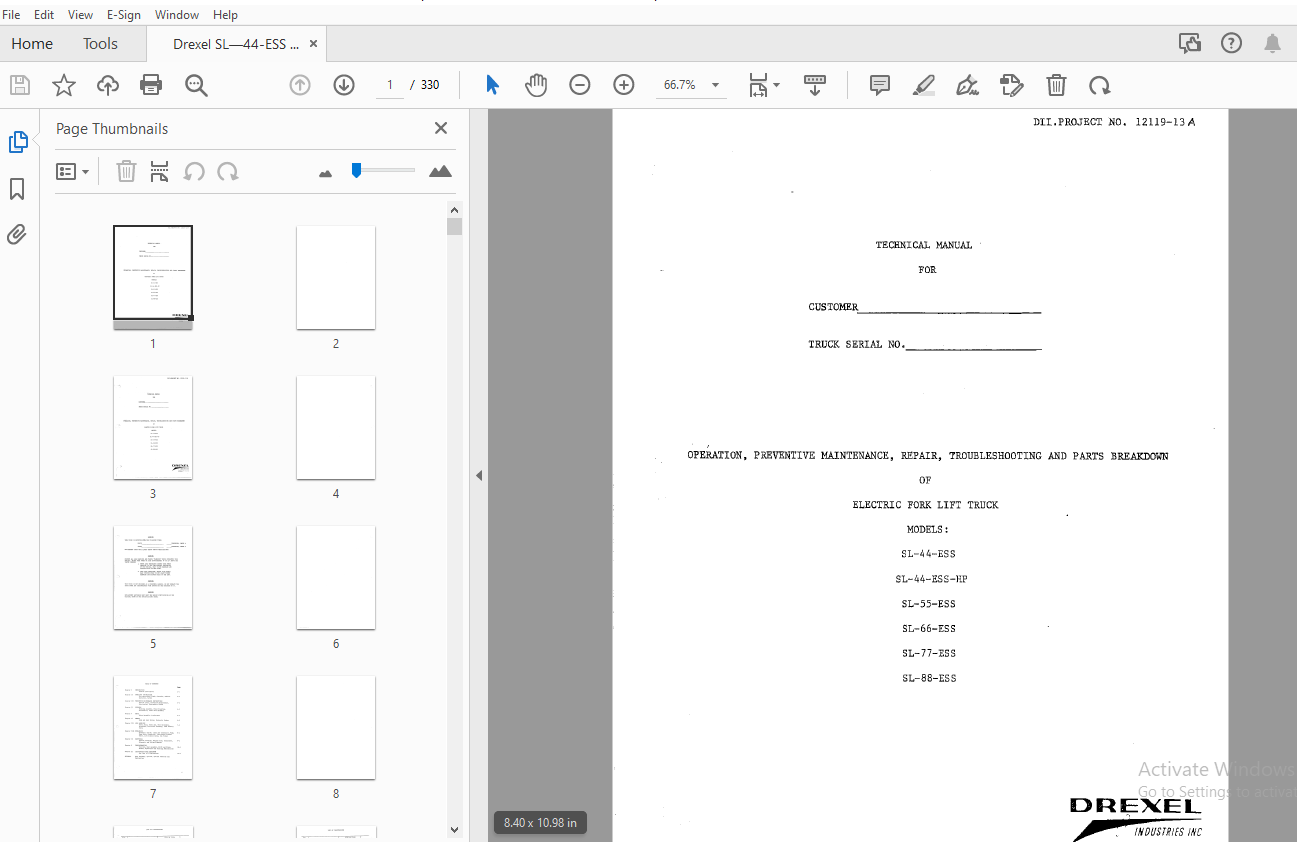1297x842 pixels.
Task: Open the help question mark icon
Action: 1231,43
